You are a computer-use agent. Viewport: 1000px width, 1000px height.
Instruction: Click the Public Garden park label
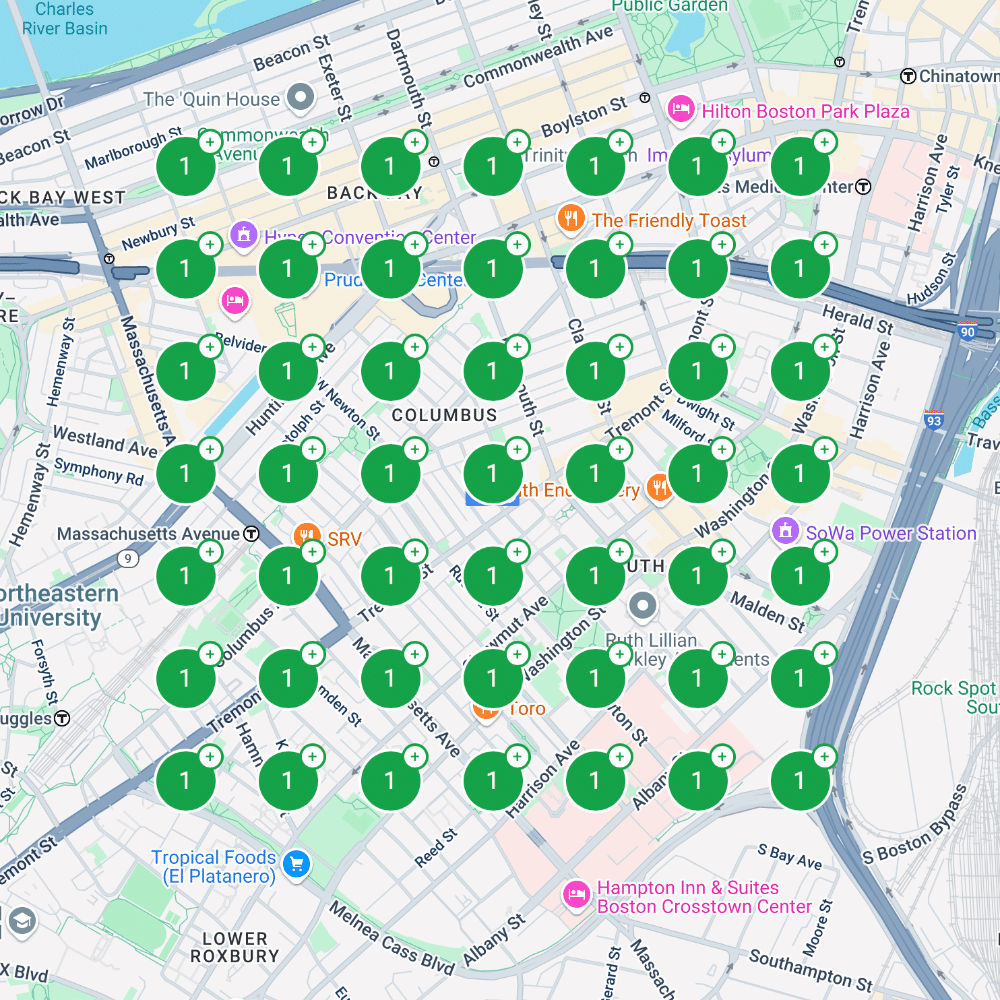coord(669,6)
